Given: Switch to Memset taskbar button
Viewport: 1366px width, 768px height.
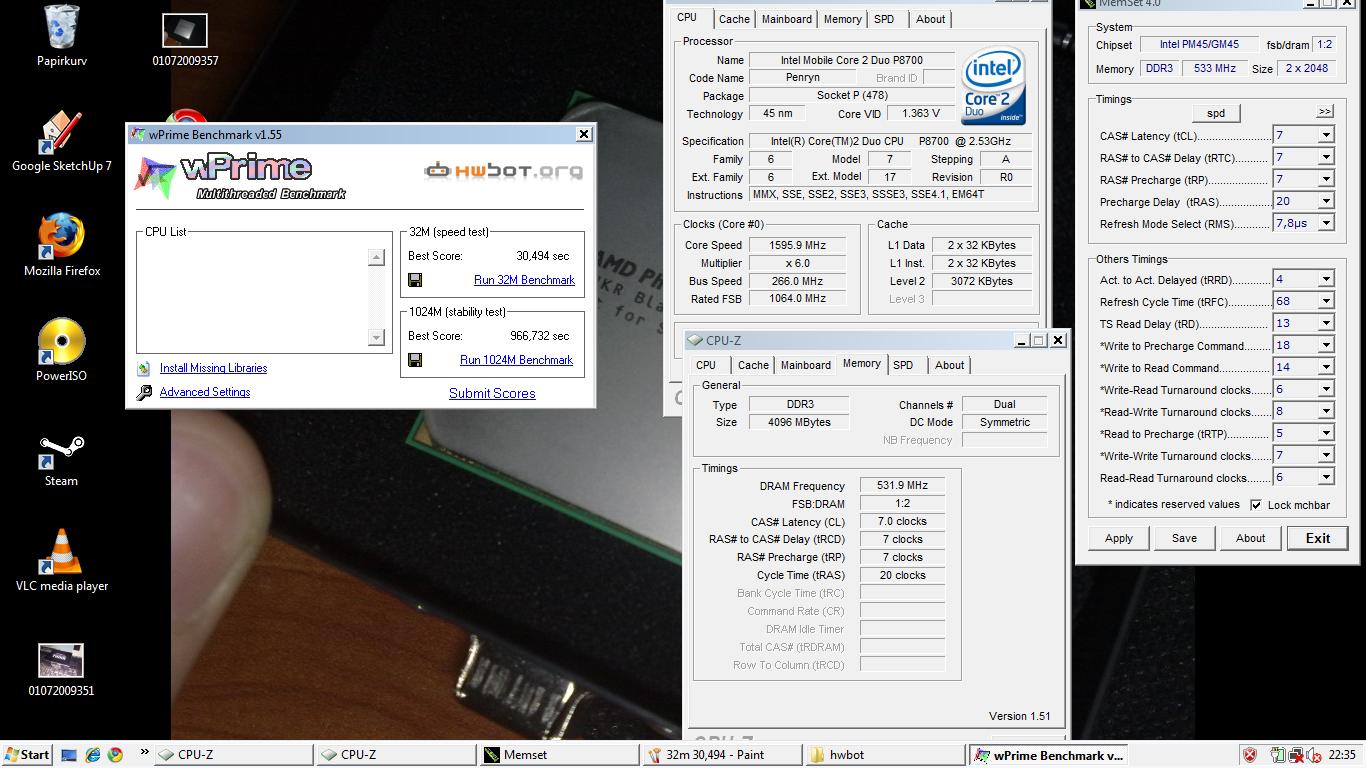Looking at the screenshot, I should coord(557,755).
